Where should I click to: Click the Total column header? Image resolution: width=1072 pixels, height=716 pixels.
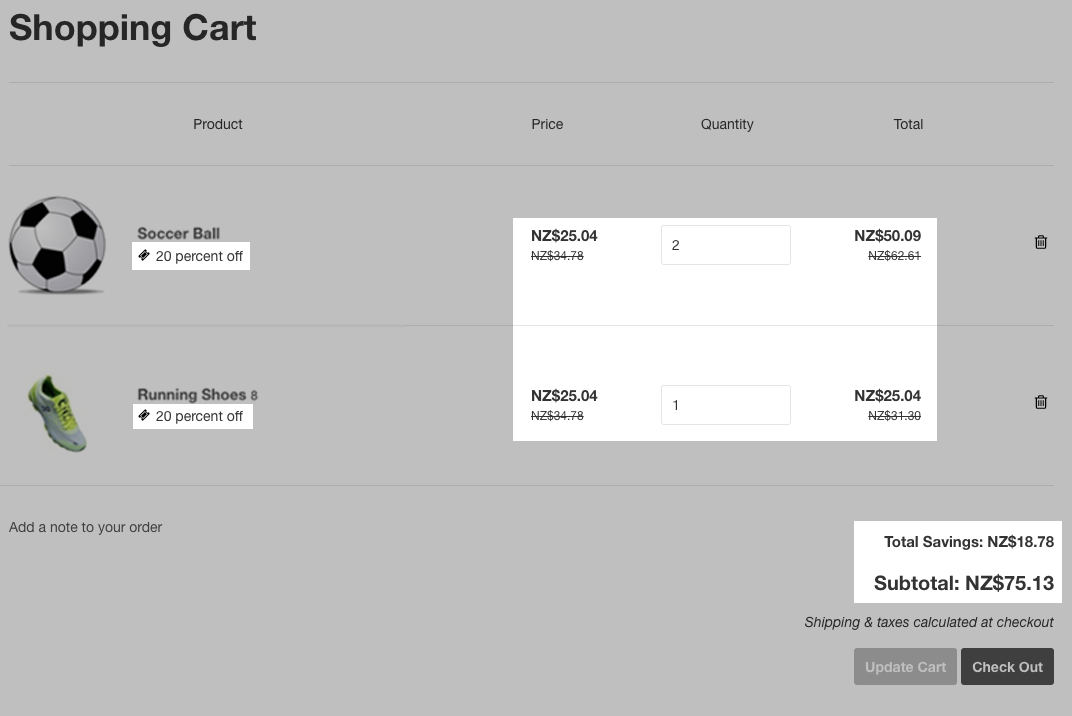pos(908,124)
